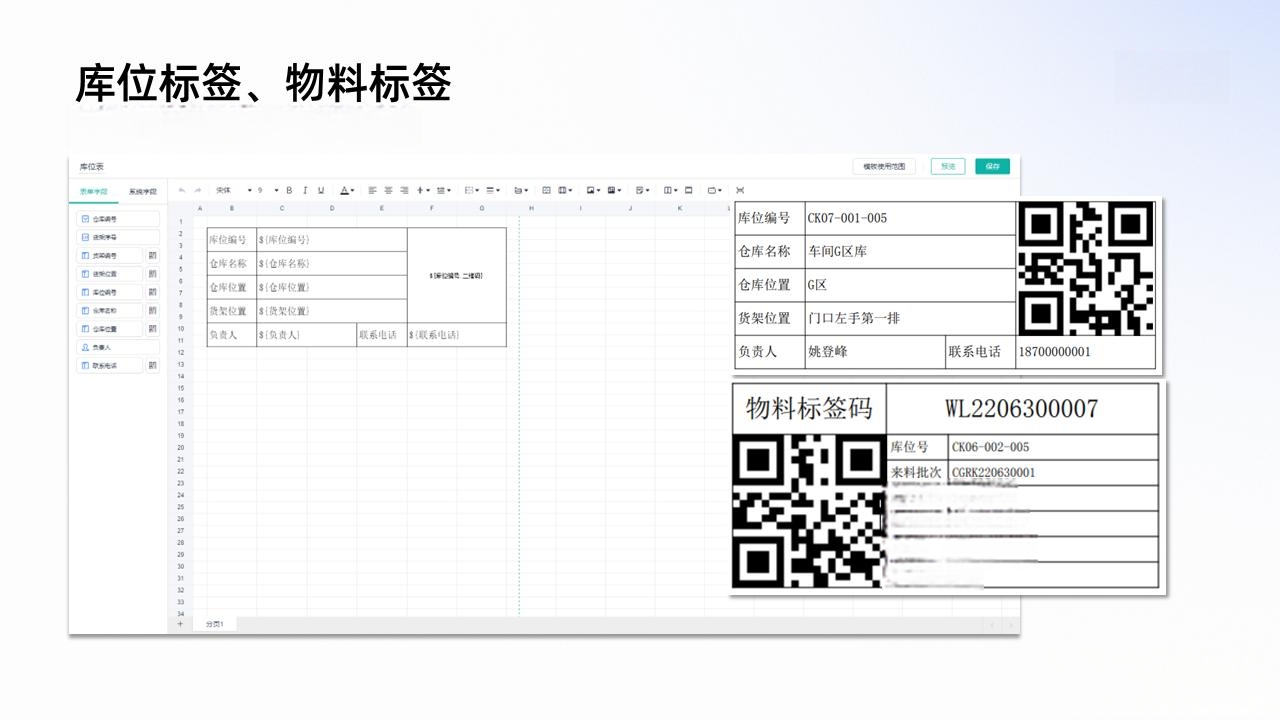Click the CGRK220630001 batch value

pyautogui.click(x=993, y=472)
